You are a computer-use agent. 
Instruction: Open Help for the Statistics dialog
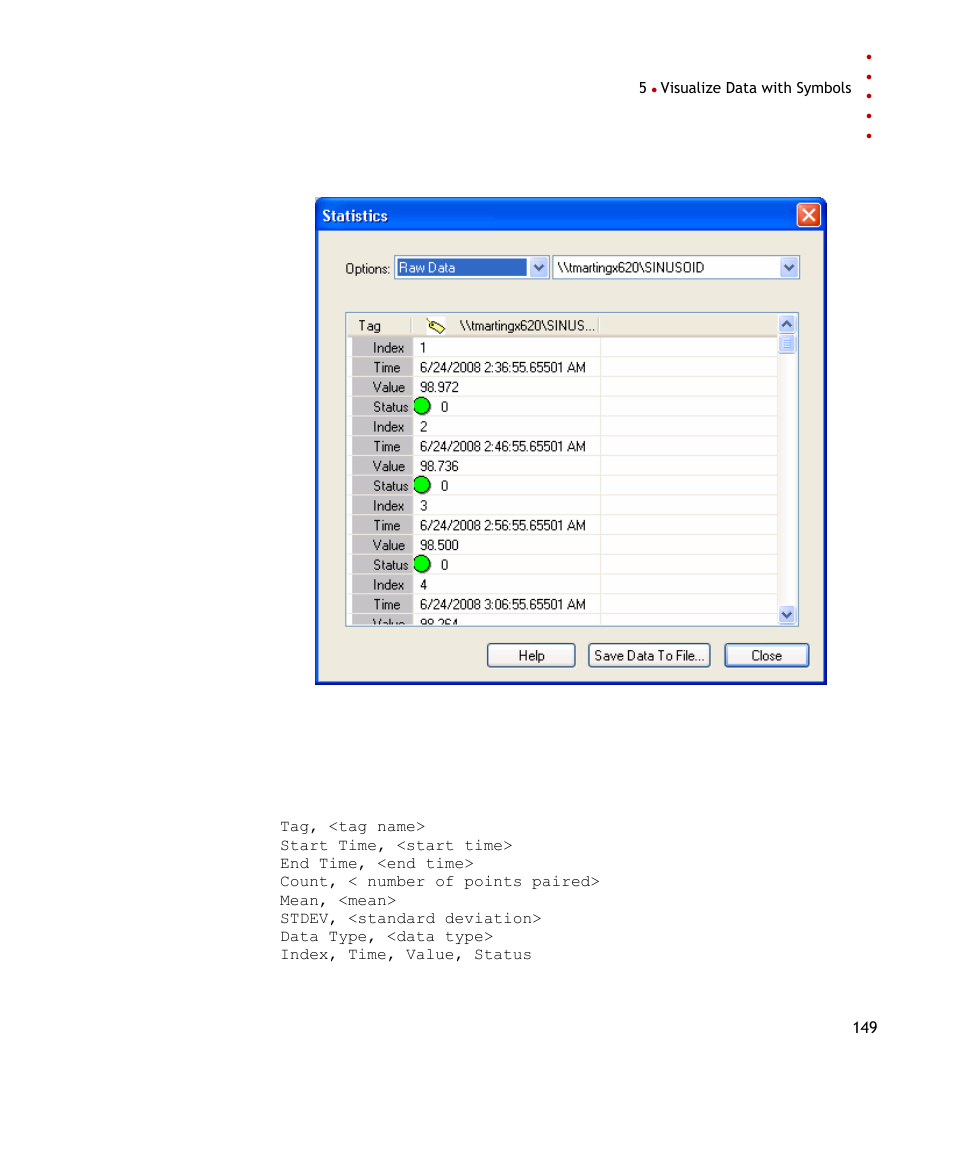pos(531,655)
